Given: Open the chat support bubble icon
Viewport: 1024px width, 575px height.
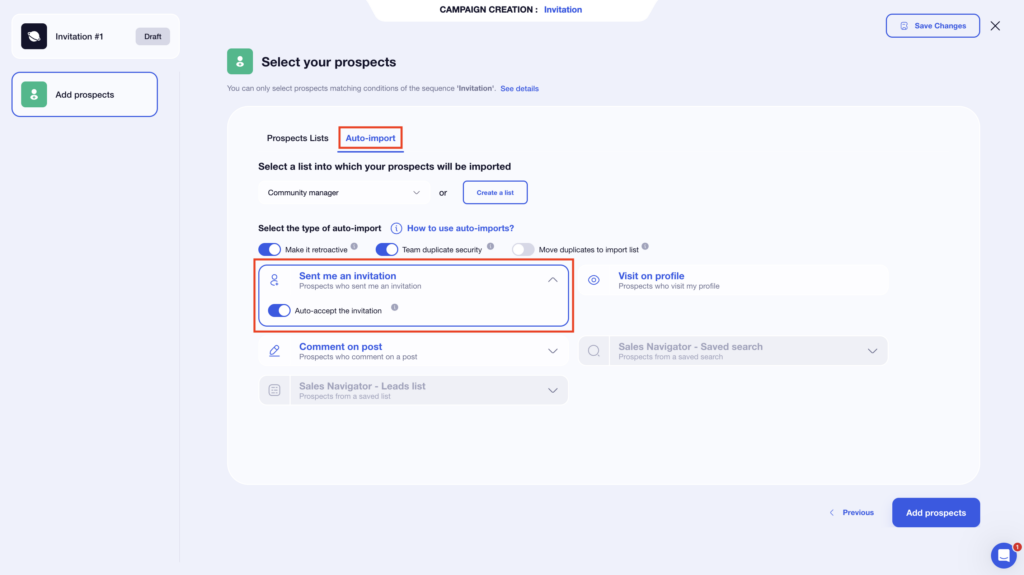Looking at the screenshot, I should 1003,555.
